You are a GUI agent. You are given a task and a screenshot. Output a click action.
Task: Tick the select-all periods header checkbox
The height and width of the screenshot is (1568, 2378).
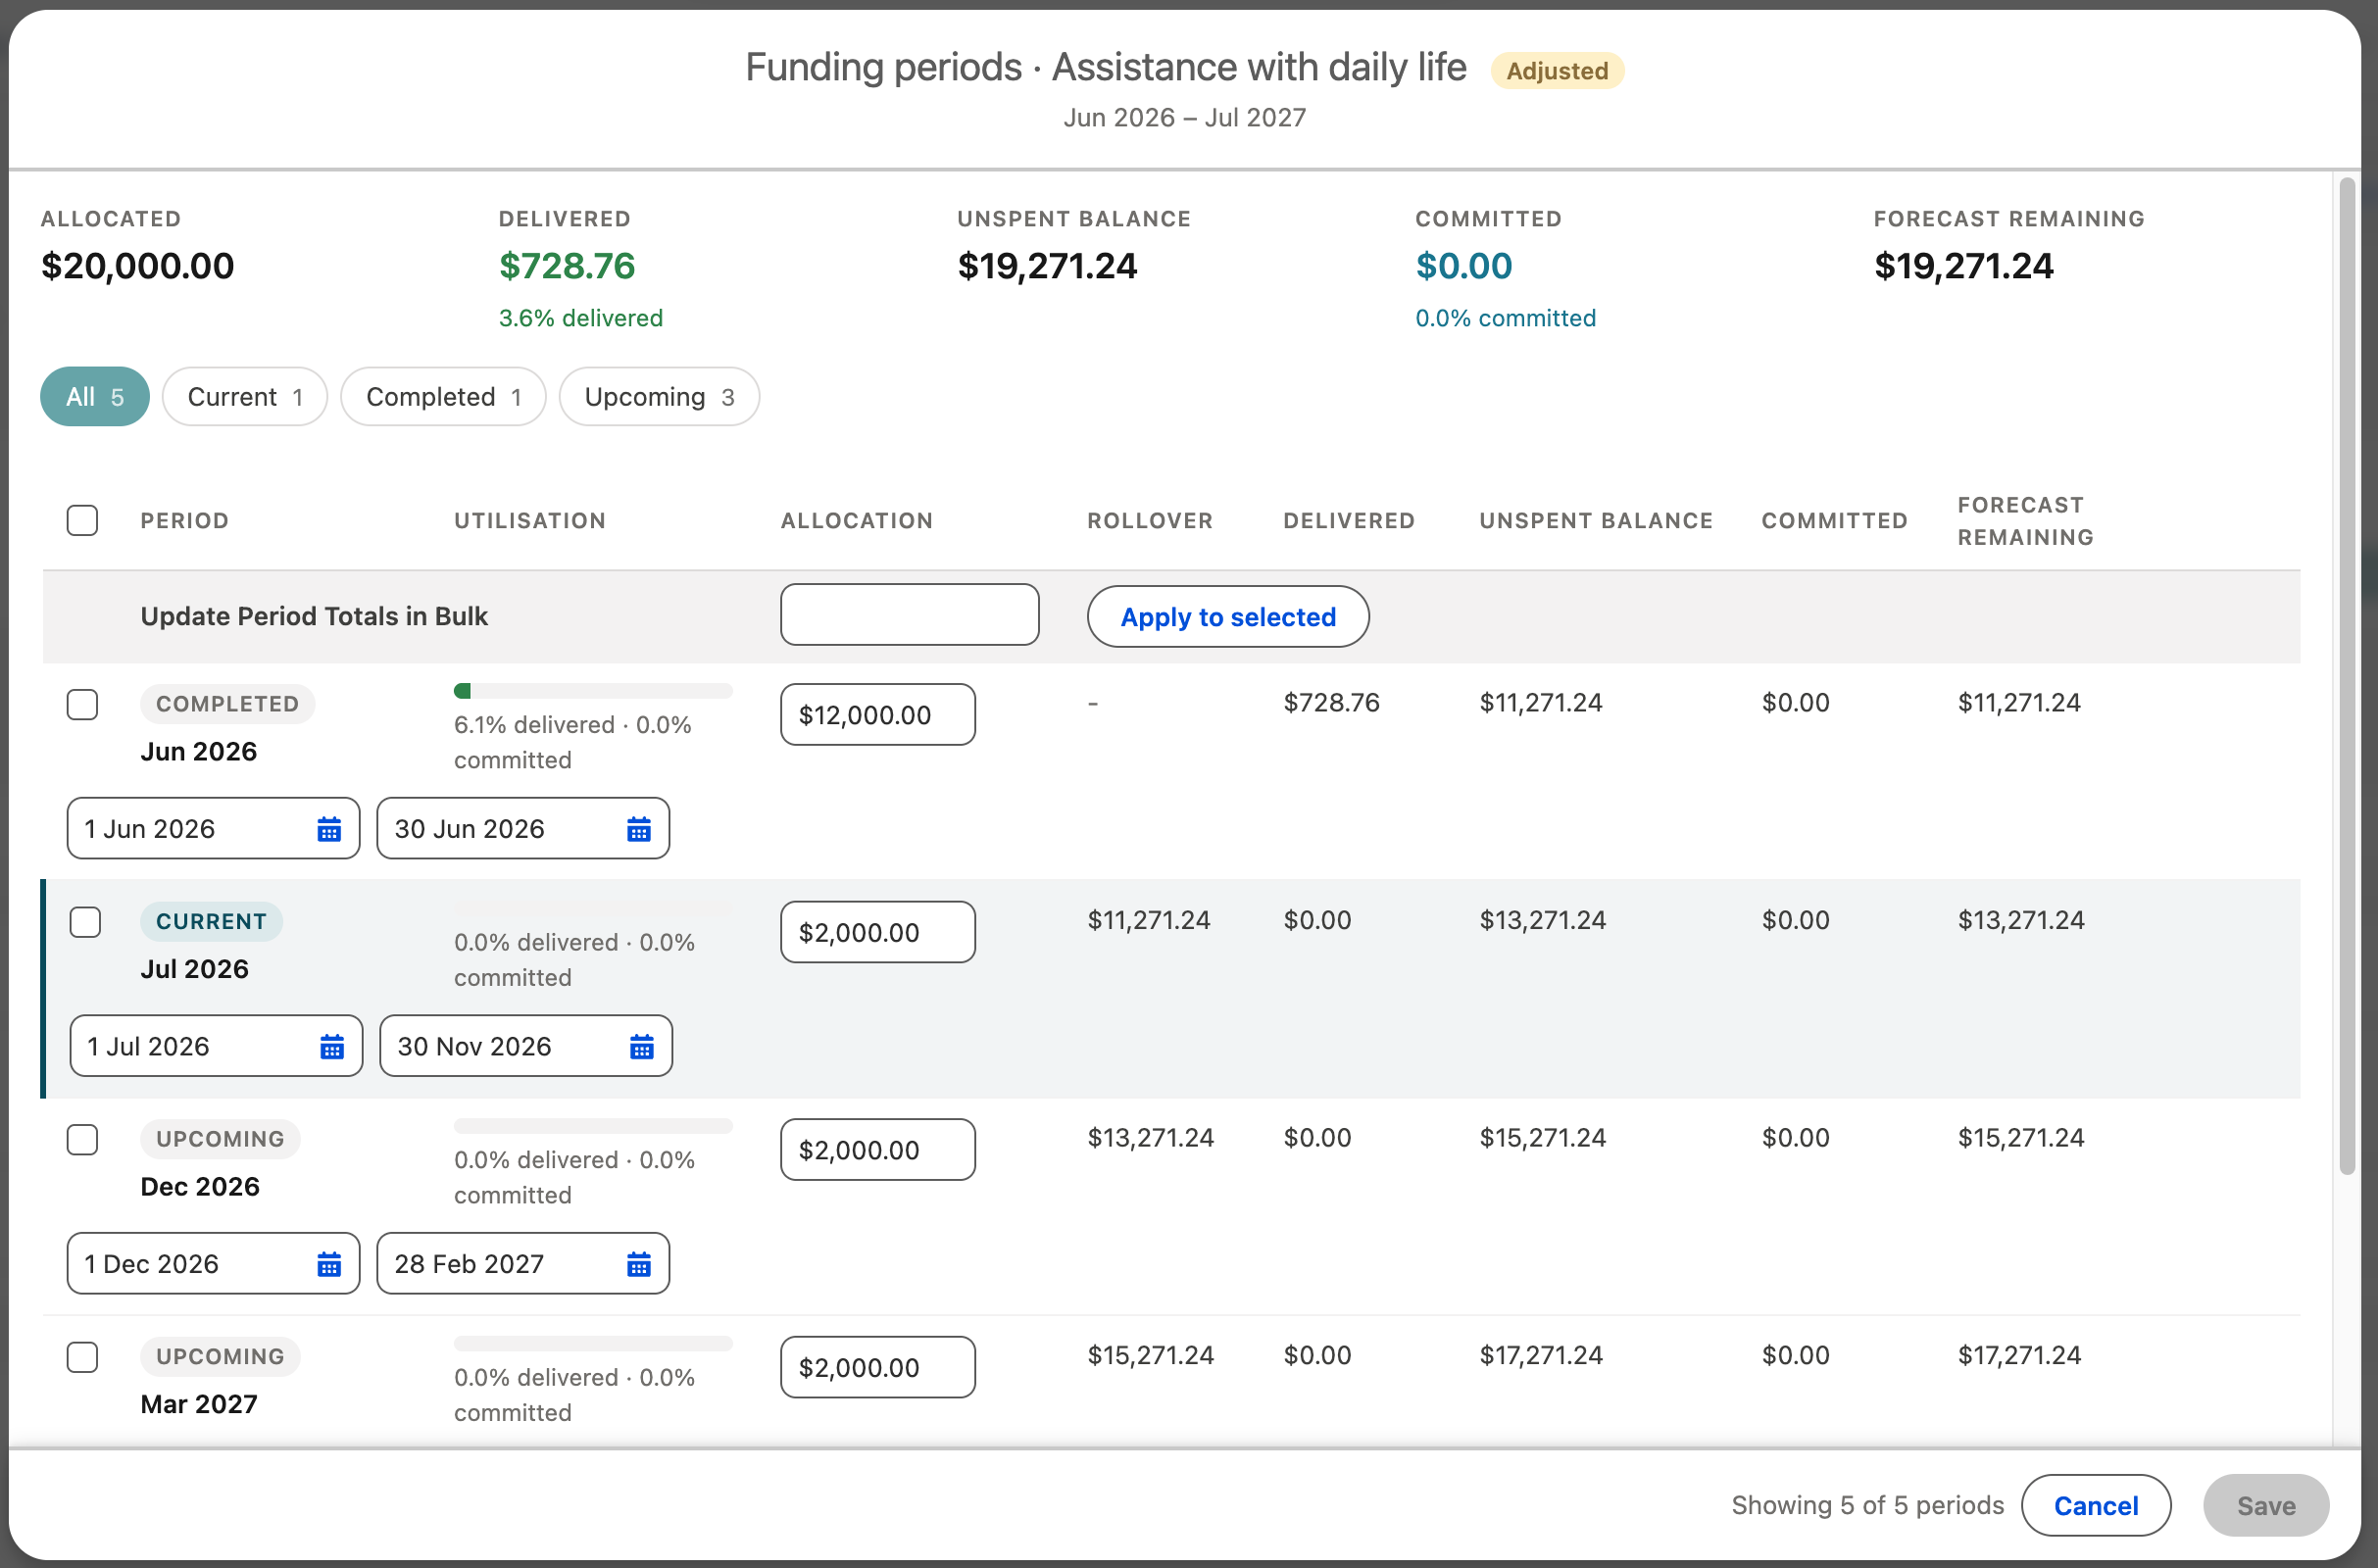(x=82, y=520)
